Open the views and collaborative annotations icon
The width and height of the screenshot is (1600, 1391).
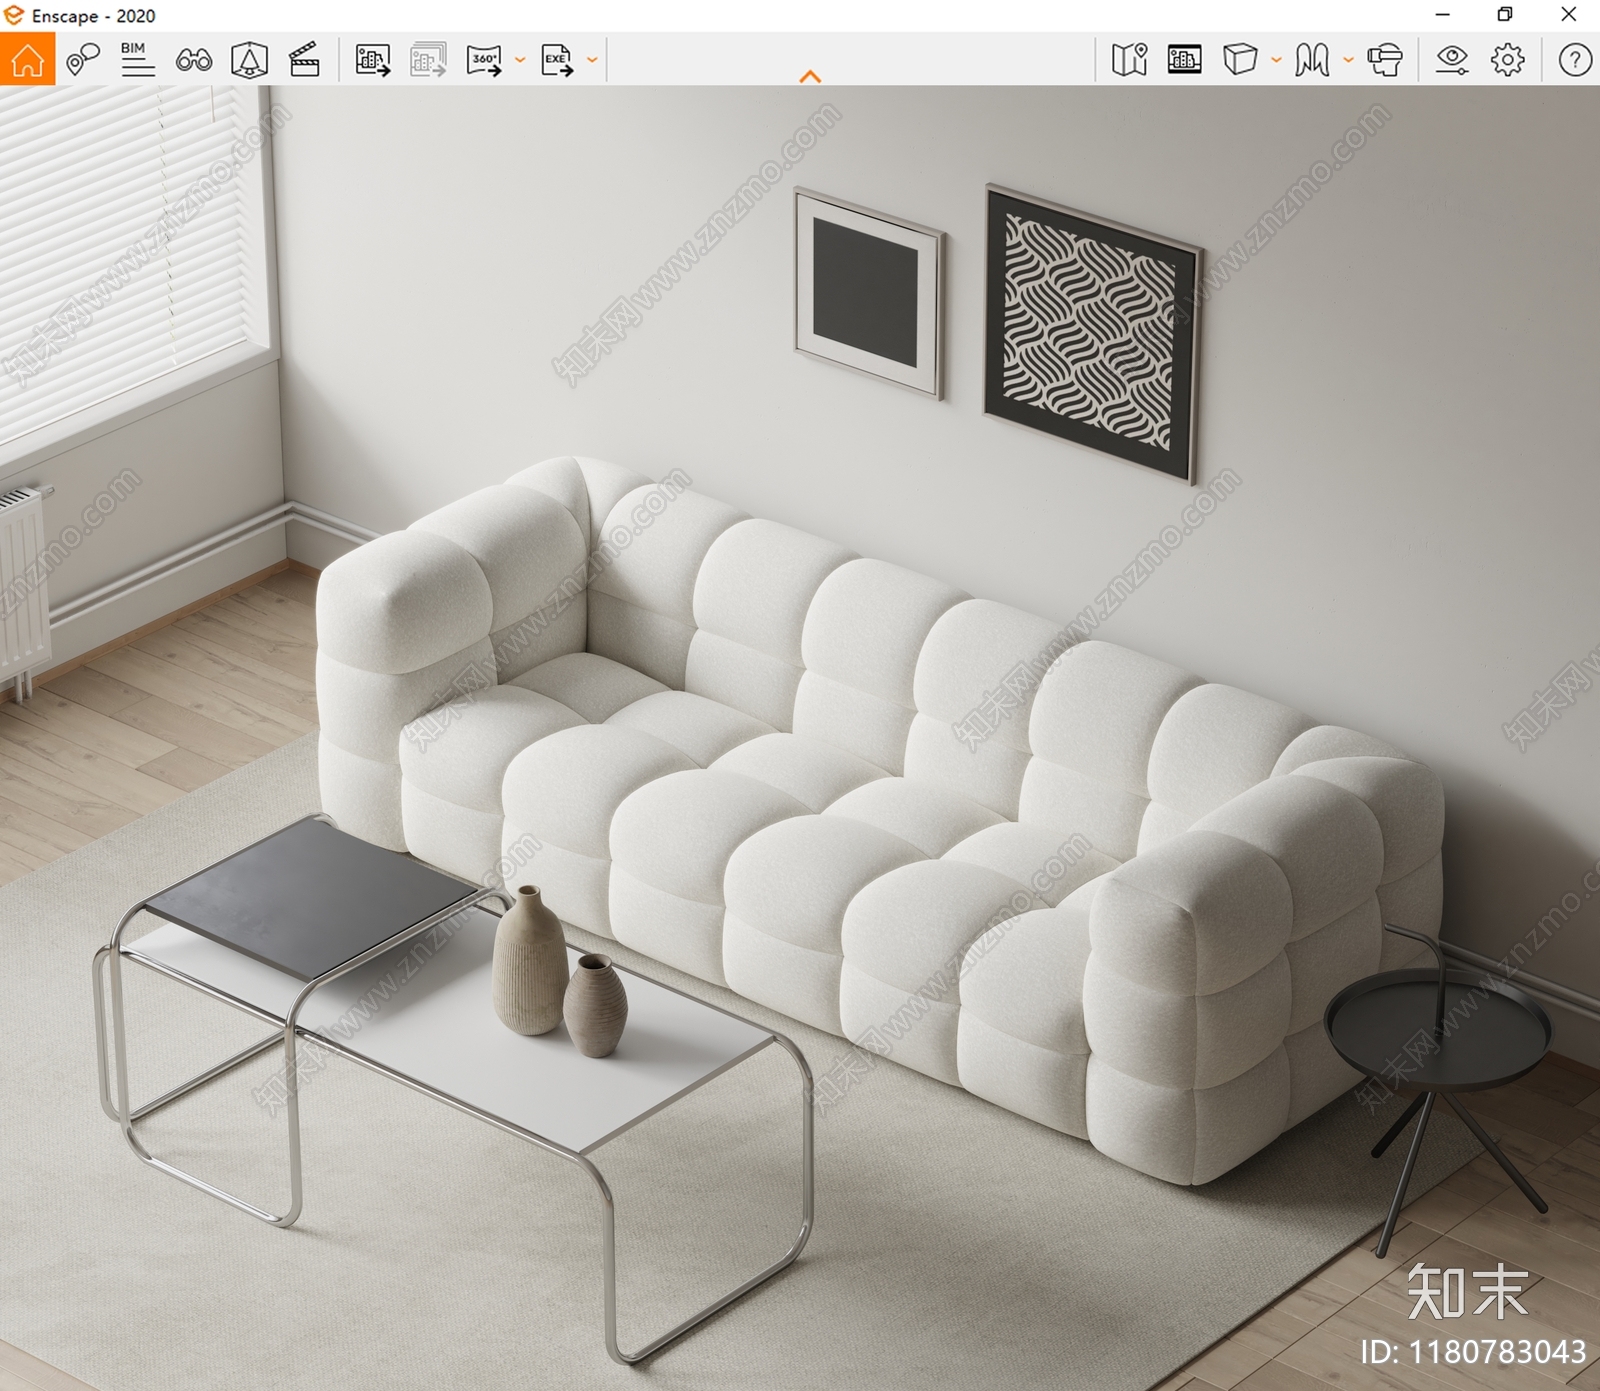click(x=83, y=60)
